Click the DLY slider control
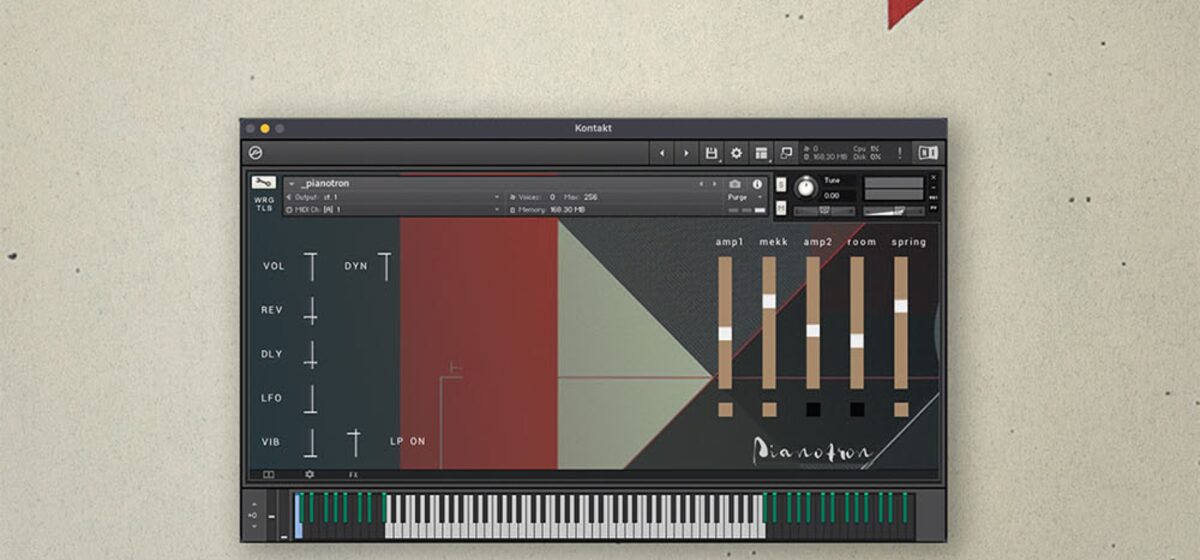 click(x=311, y=354)
